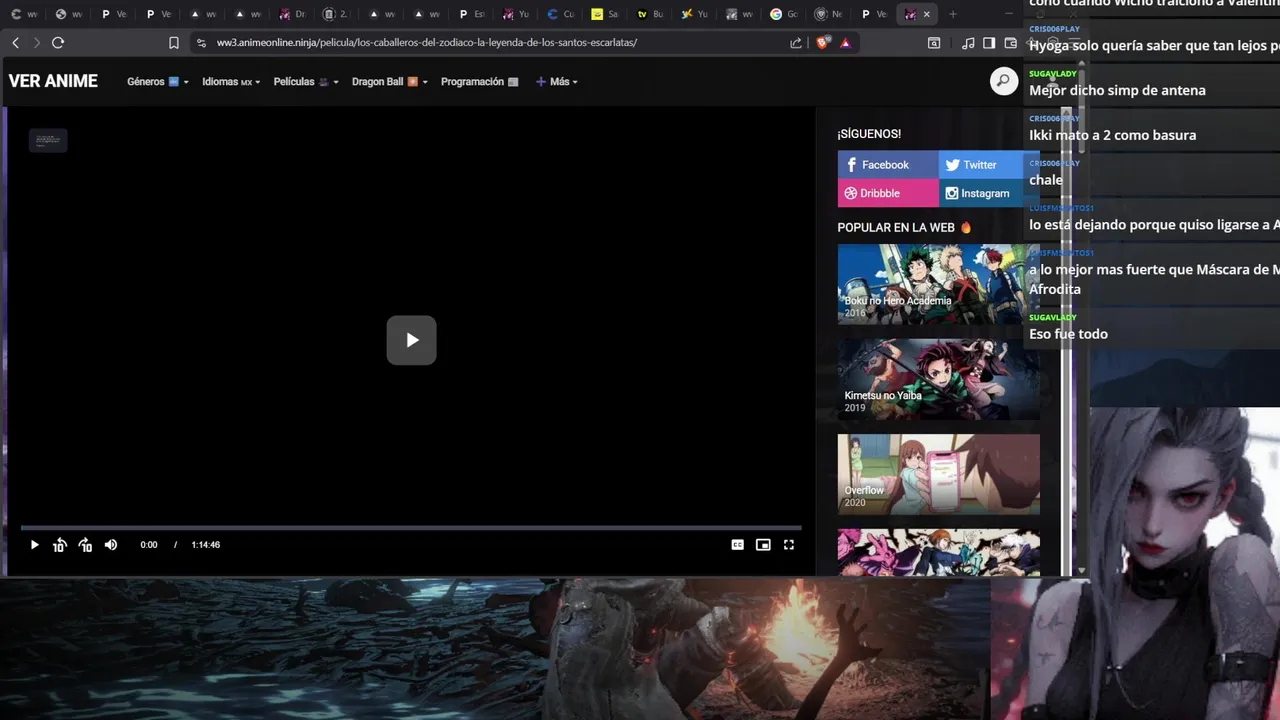Seek along the video progress bar
Viewport: 1280px width, 720px height.
coord(411,527)
